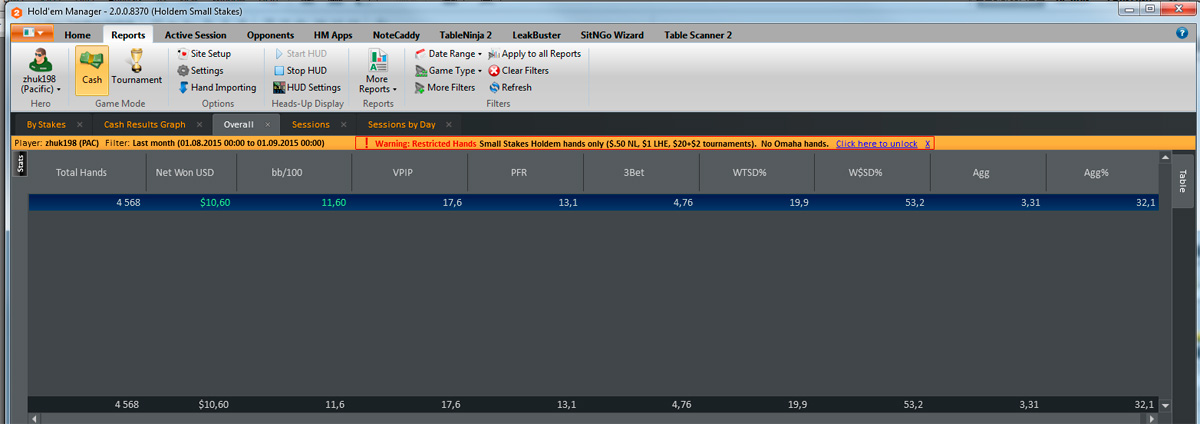The width and height of the screenshot is (1200, 424).
Task: Open HUD Settings
Action: [307, 88]
